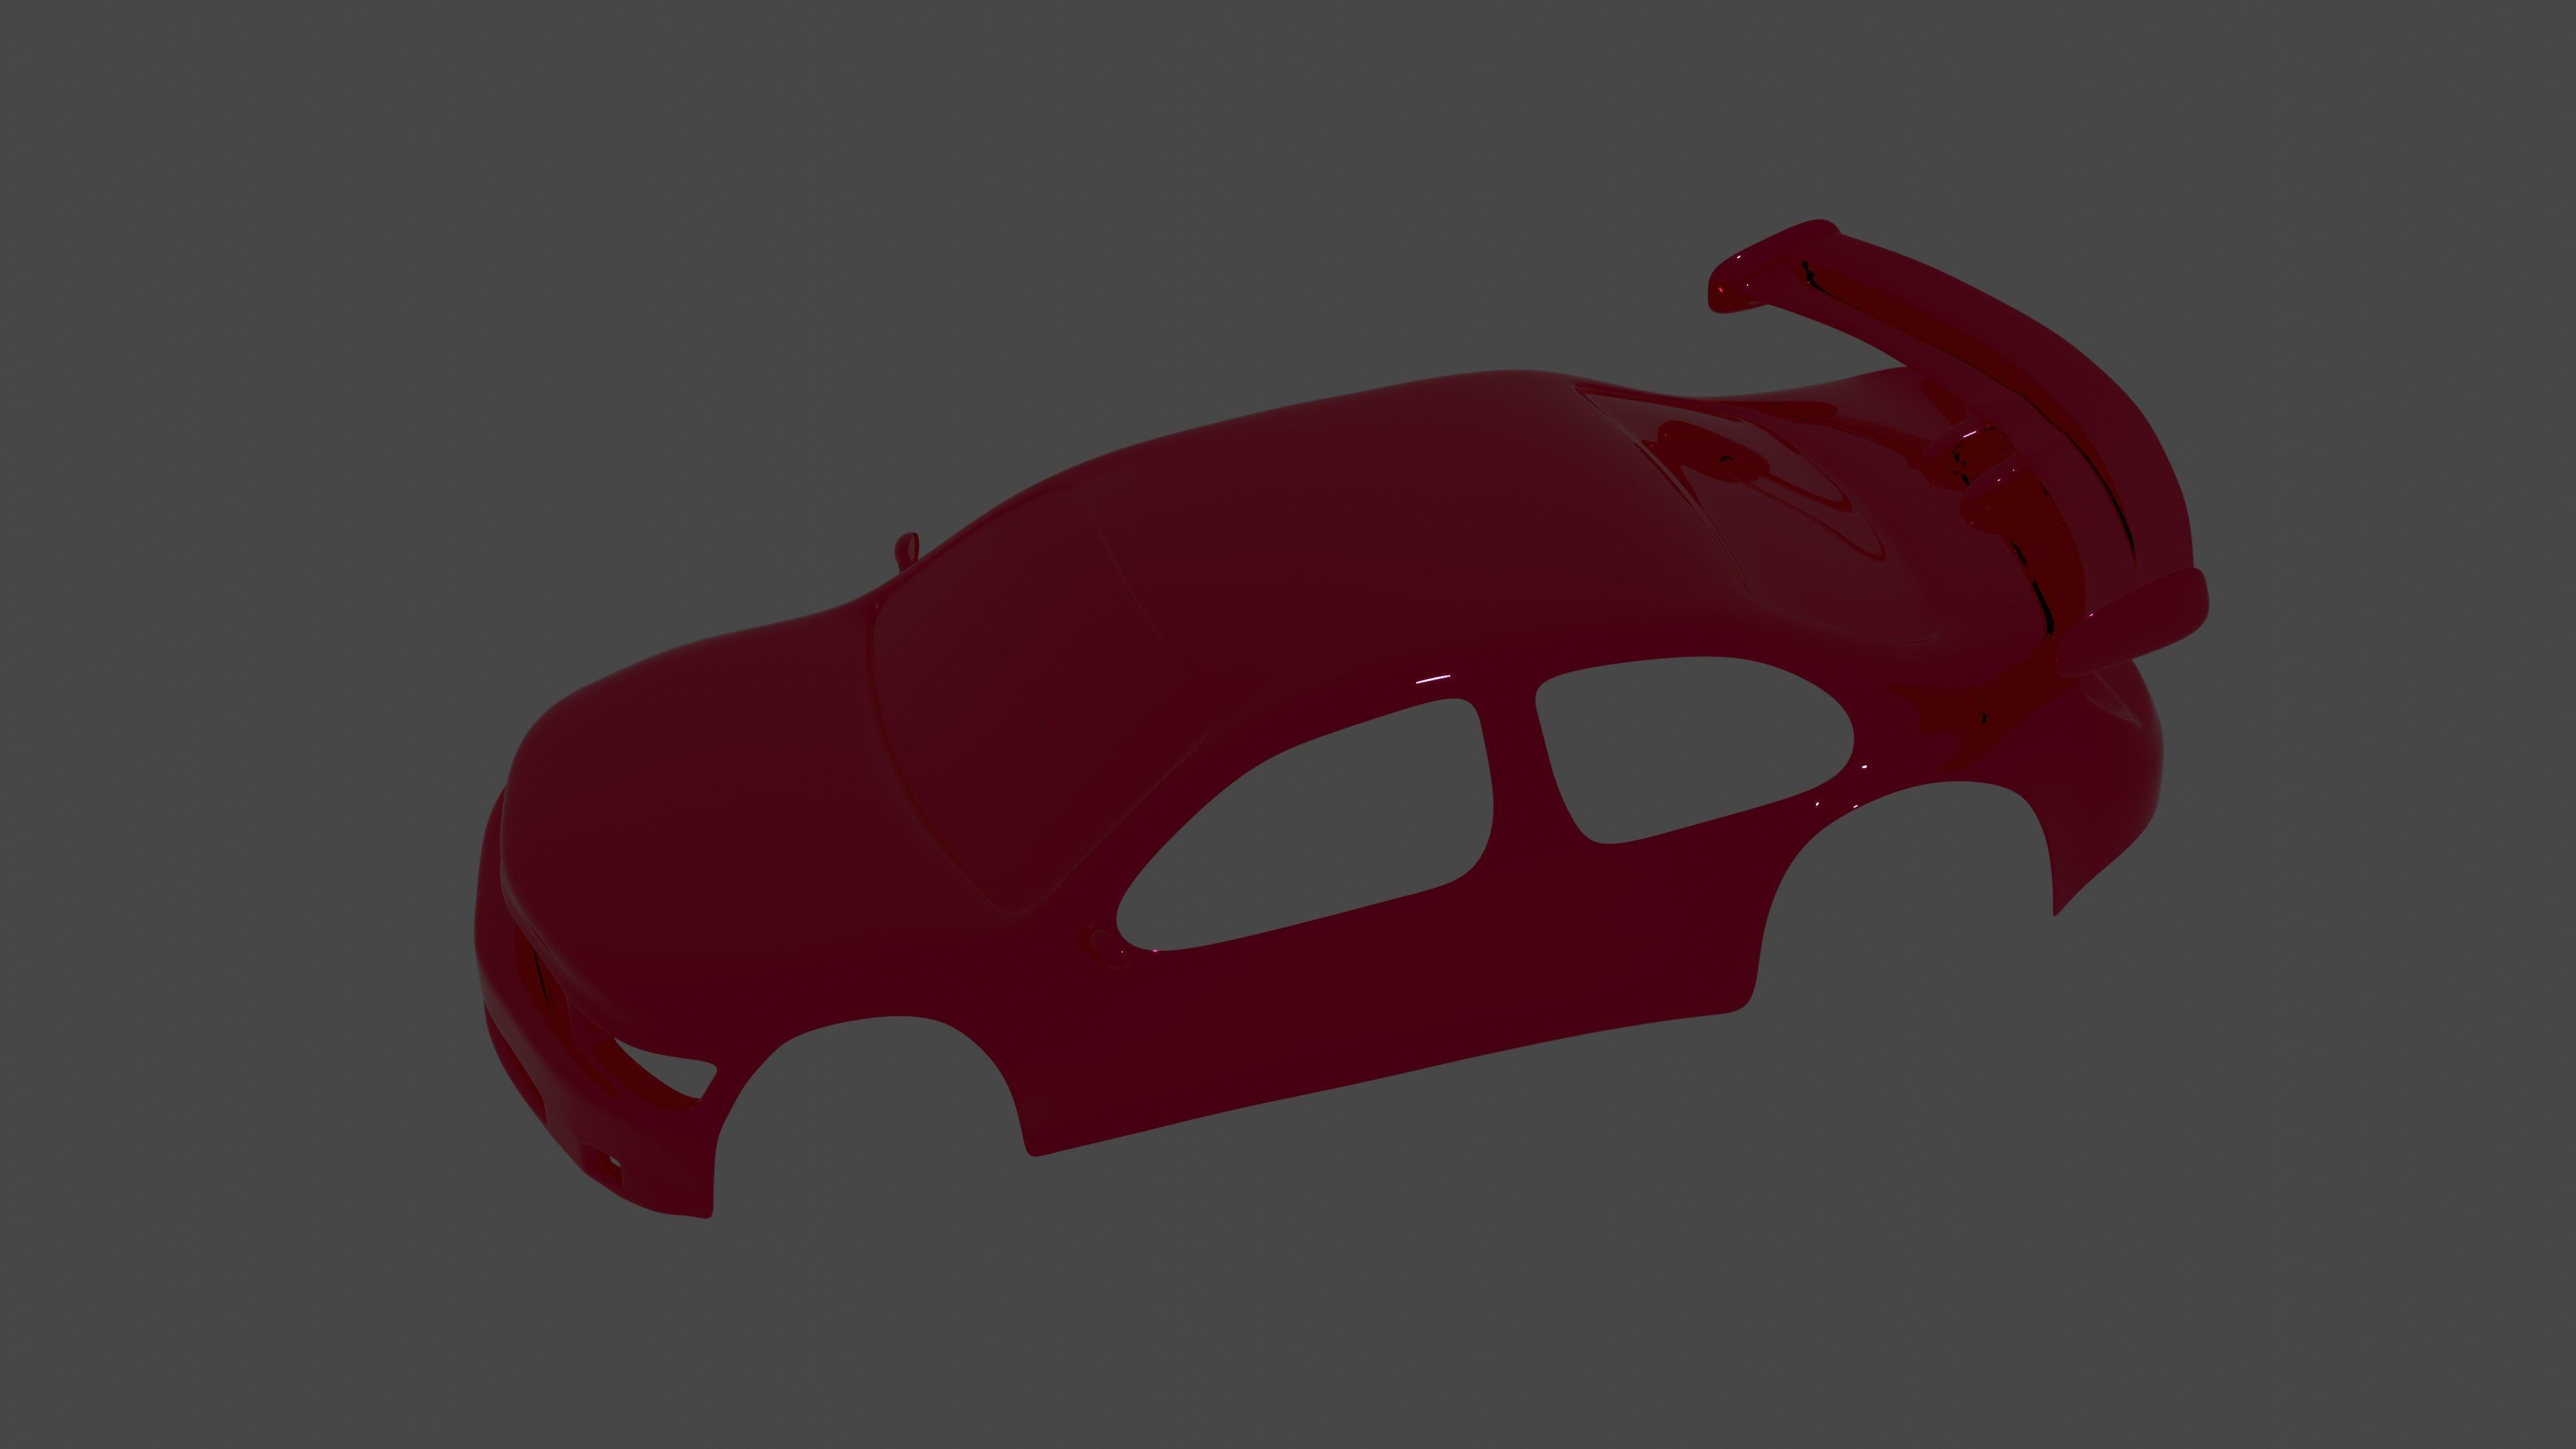This screenshot has height=1449, width=2576.
Task: Click the gray background below the front bumper
Action: [x=600, y=1350]
